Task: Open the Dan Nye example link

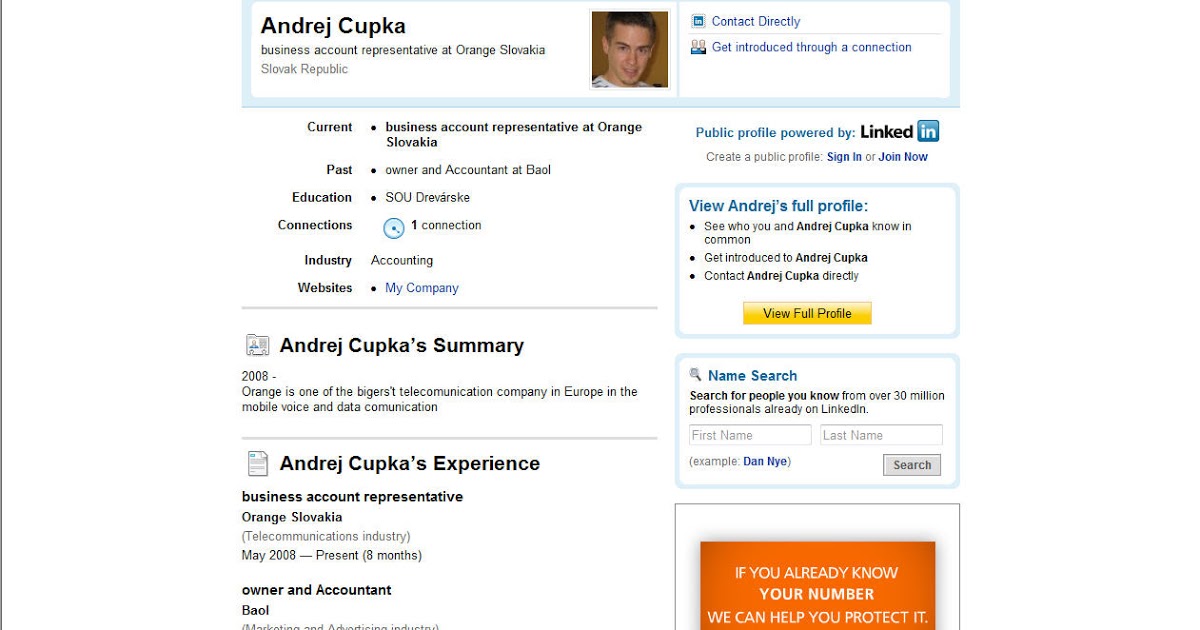Action: coord(765,462)
